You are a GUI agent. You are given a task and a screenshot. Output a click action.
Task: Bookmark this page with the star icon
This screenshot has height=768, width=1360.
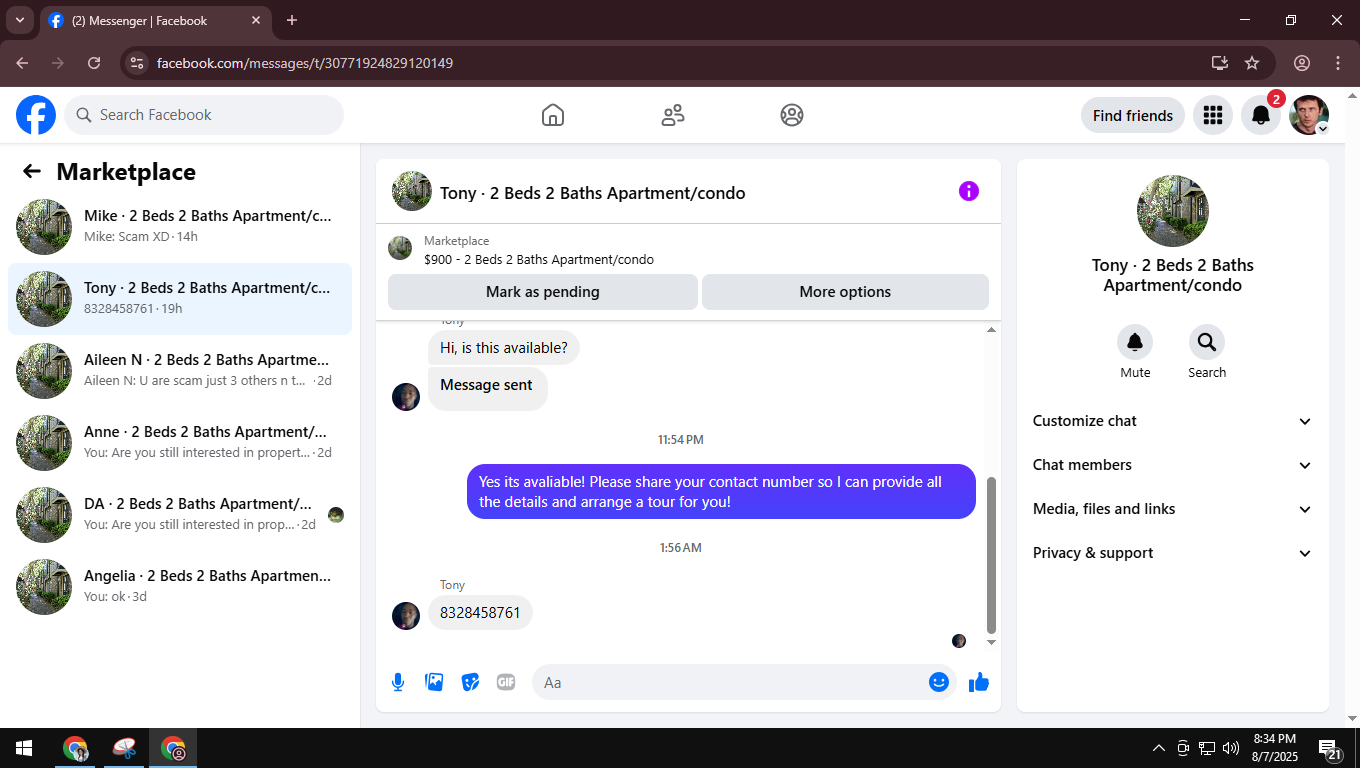pyautogui.click(x=1252, y=63)
